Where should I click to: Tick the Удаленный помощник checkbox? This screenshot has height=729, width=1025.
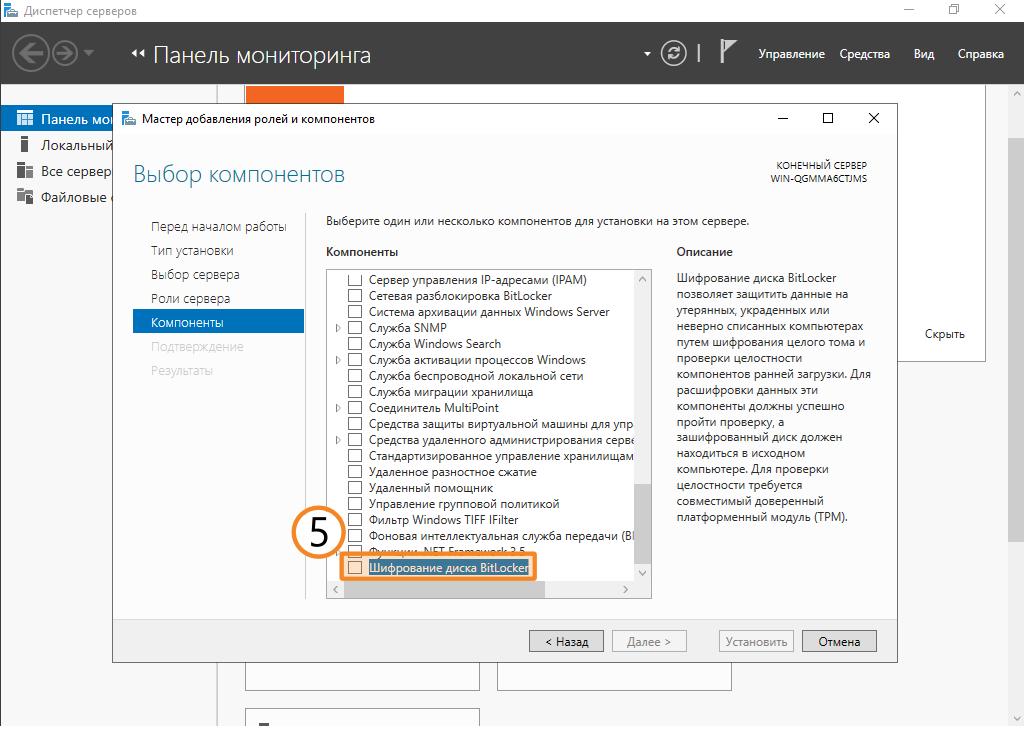point(354,488)
